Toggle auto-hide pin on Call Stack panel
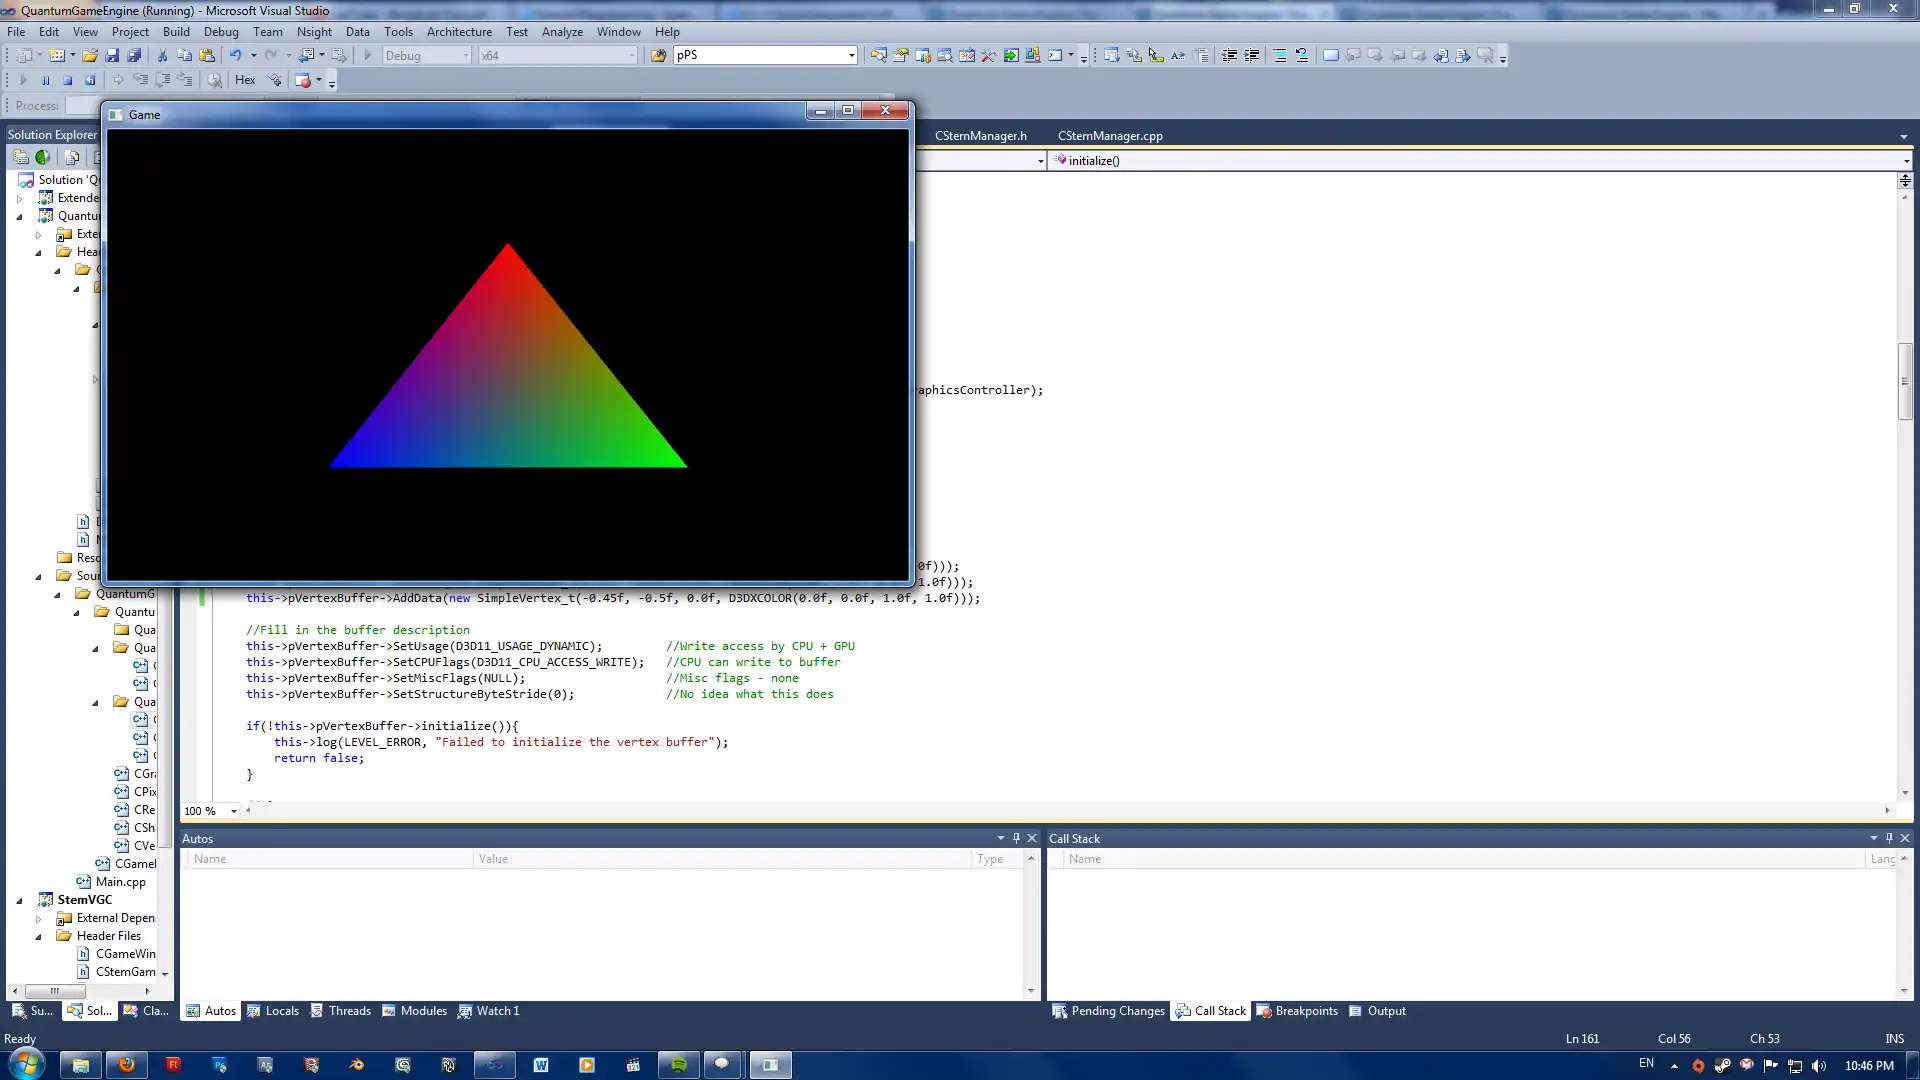This screenshot has height=1080, width=1920. pyautogui.click(x=1889, y=838)
